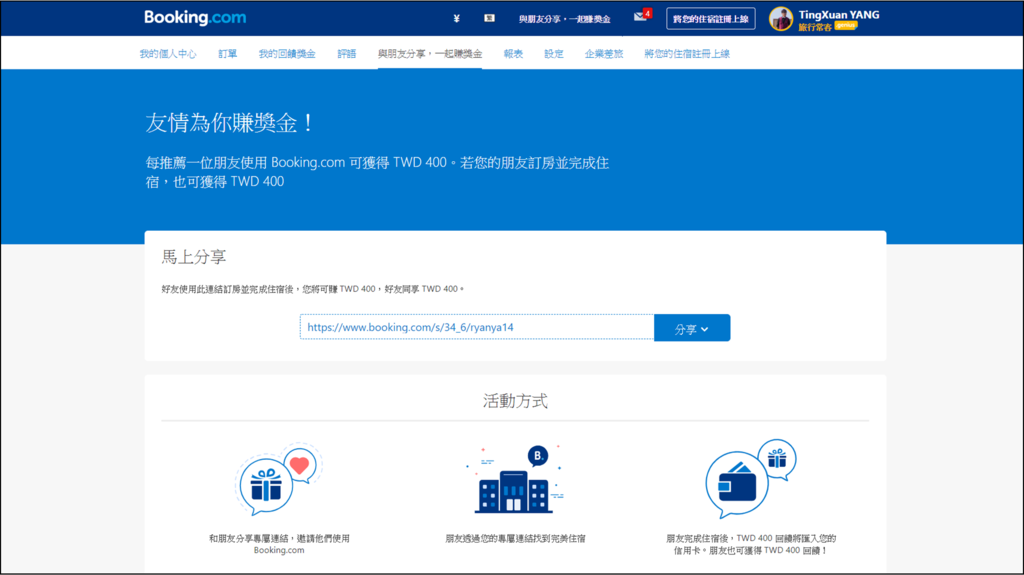
Task: Select 與朋友分享，一起賺獎金 tab
Action: pos(430,54)
